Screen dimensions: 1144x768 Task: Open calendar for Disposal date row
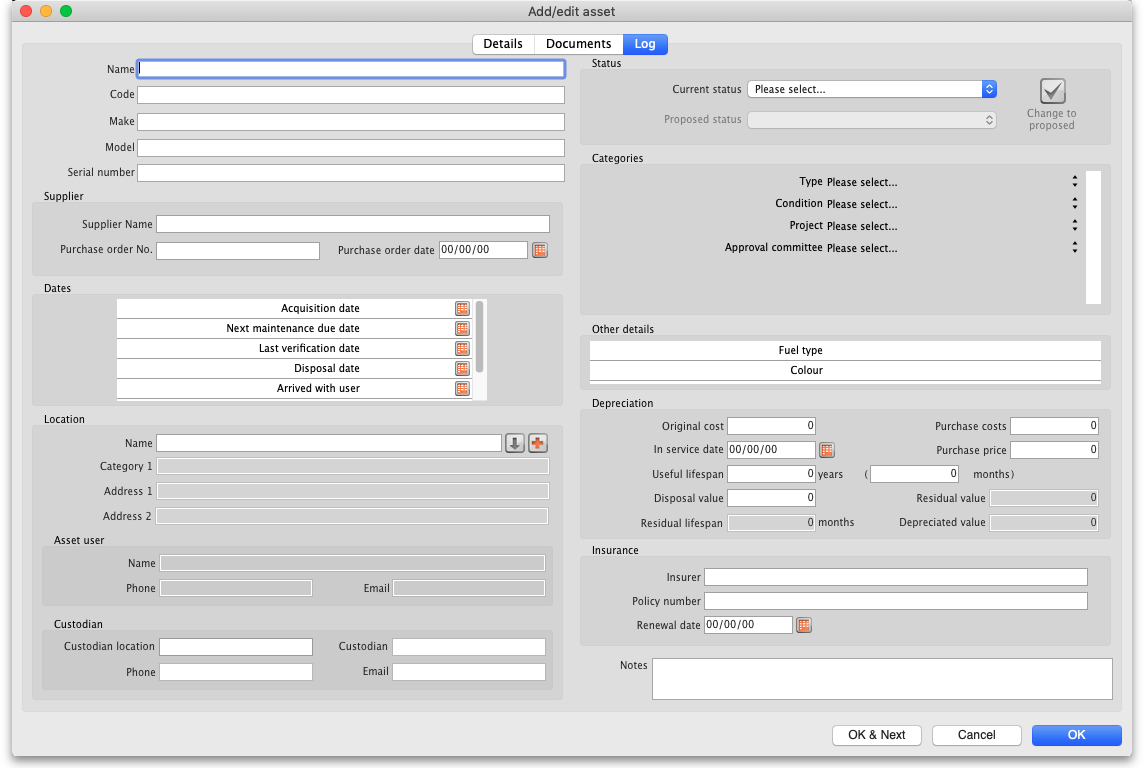click(462, 369)
